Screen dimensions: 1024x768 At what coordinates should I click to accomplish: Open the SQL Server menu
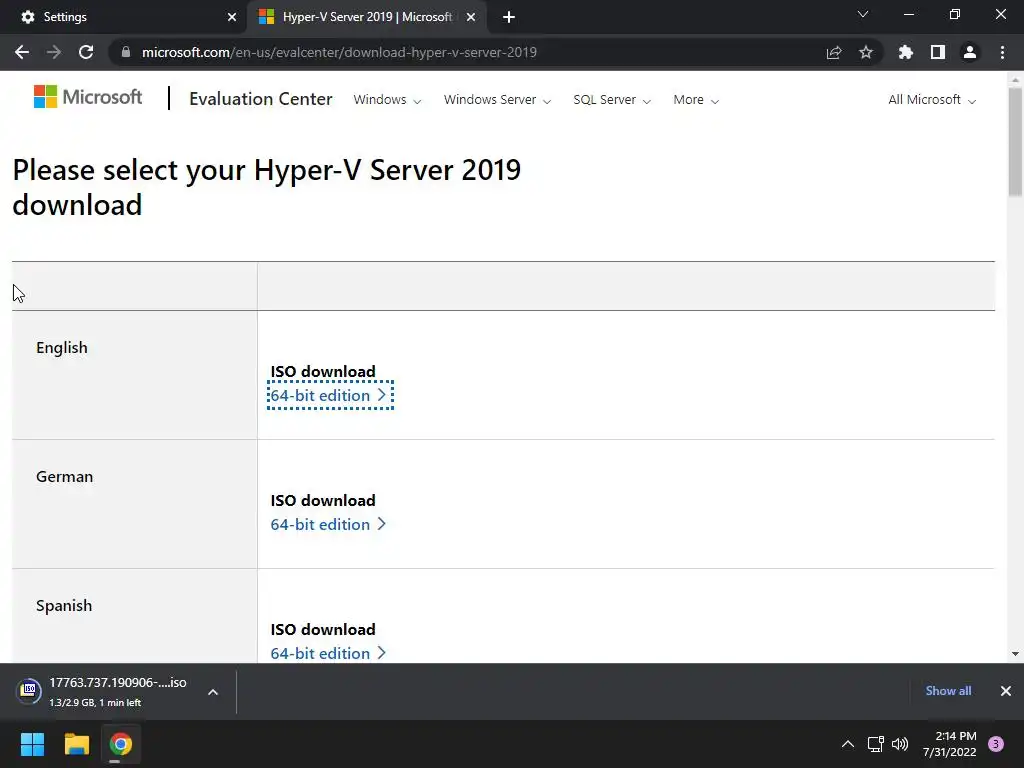pyautogui.click(x=612, y=100)
